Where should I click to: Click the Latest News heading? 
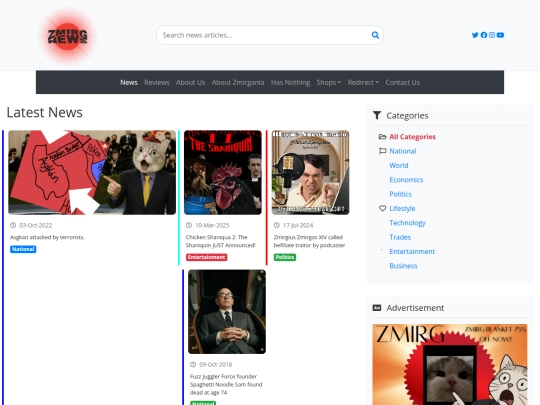point(44,112)
